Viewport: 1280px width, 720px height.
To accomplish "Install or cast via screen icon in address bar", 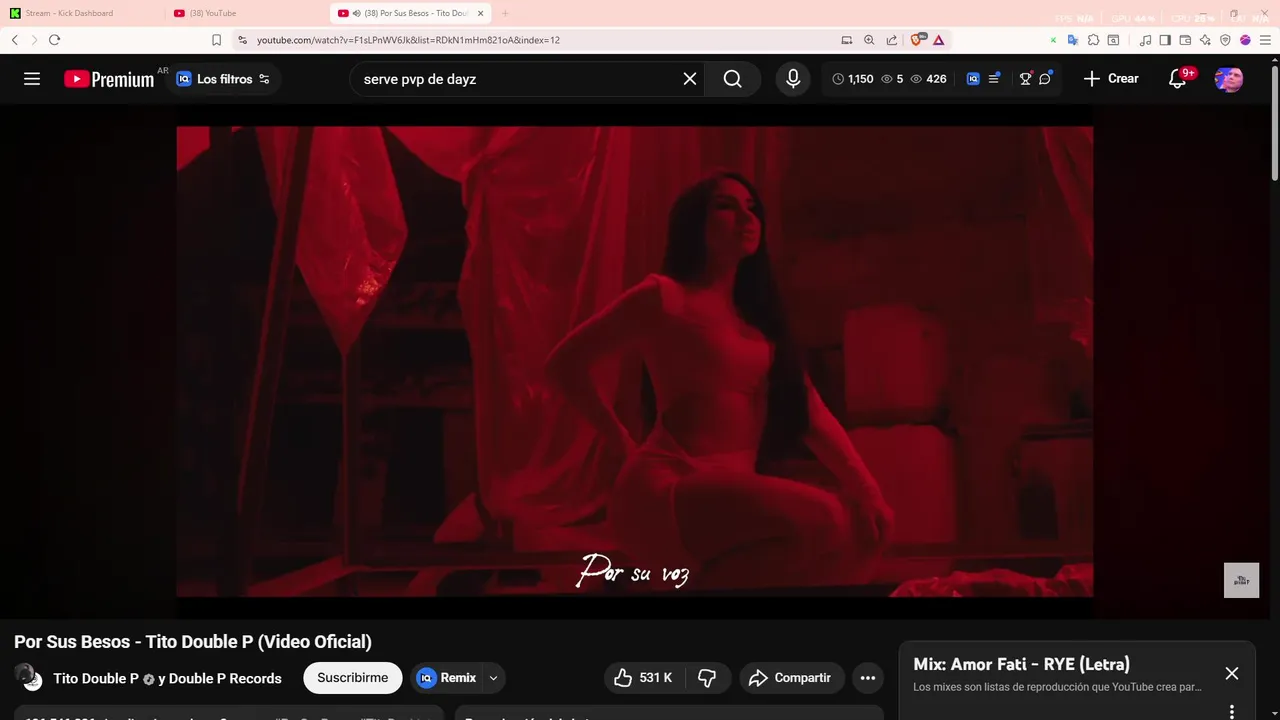I will pyautogui.click(x=847, y=40).
